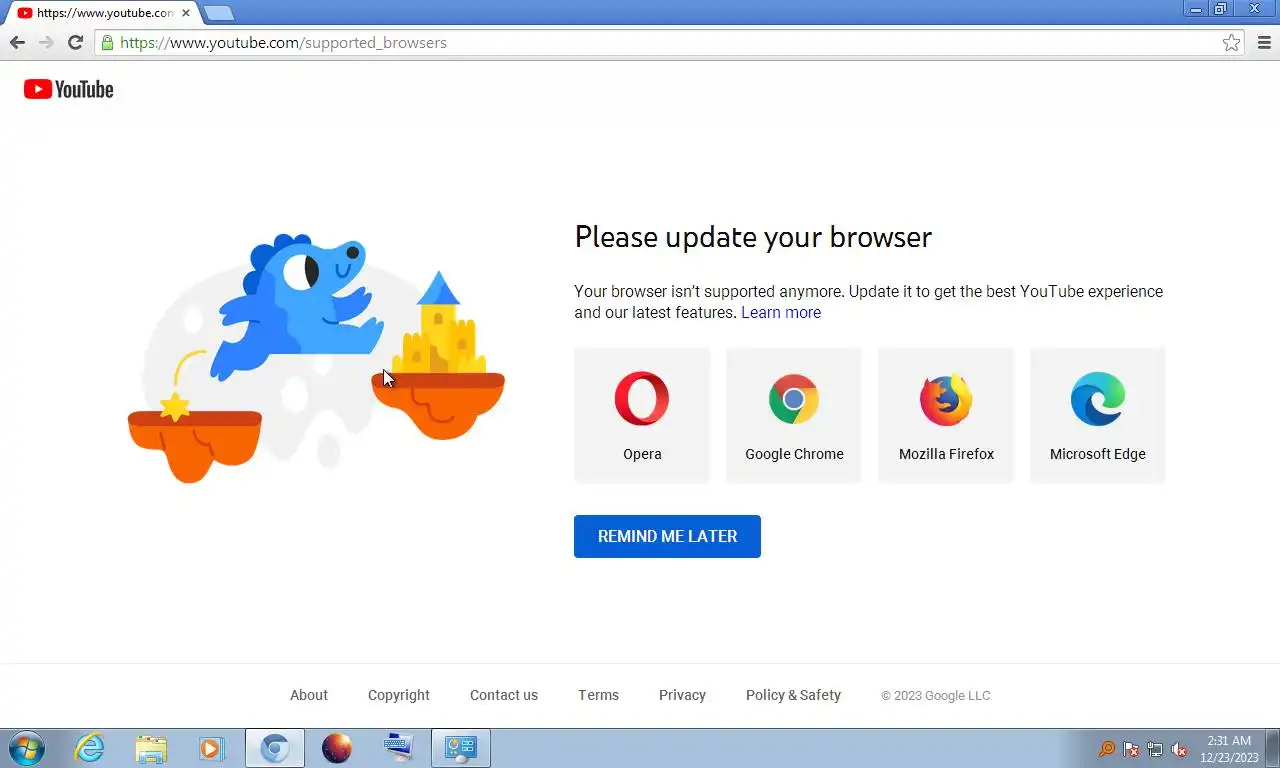This screenshot has height=768, width=1280.
Task: Open the Learn more link
Action: pyautogui.click(x=781, y=312)
